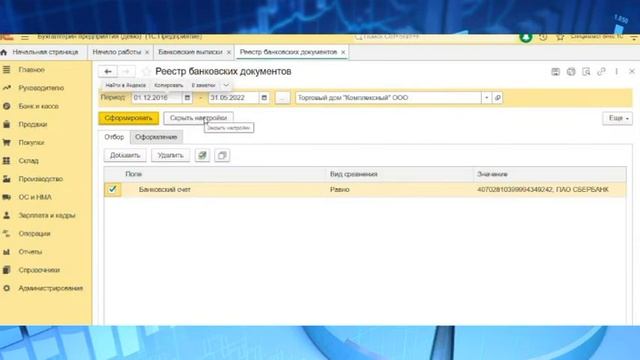Click the print icon in header toolbar
Image resolution: width=640 pixels, height=360 pixels.
click(x=571, y=72)
